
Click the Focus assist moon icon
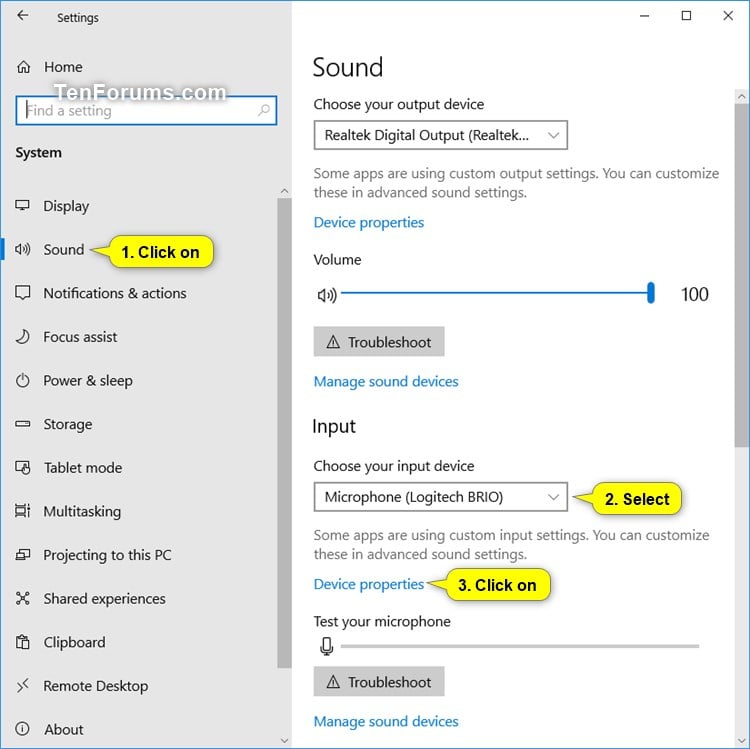[22, 337]
